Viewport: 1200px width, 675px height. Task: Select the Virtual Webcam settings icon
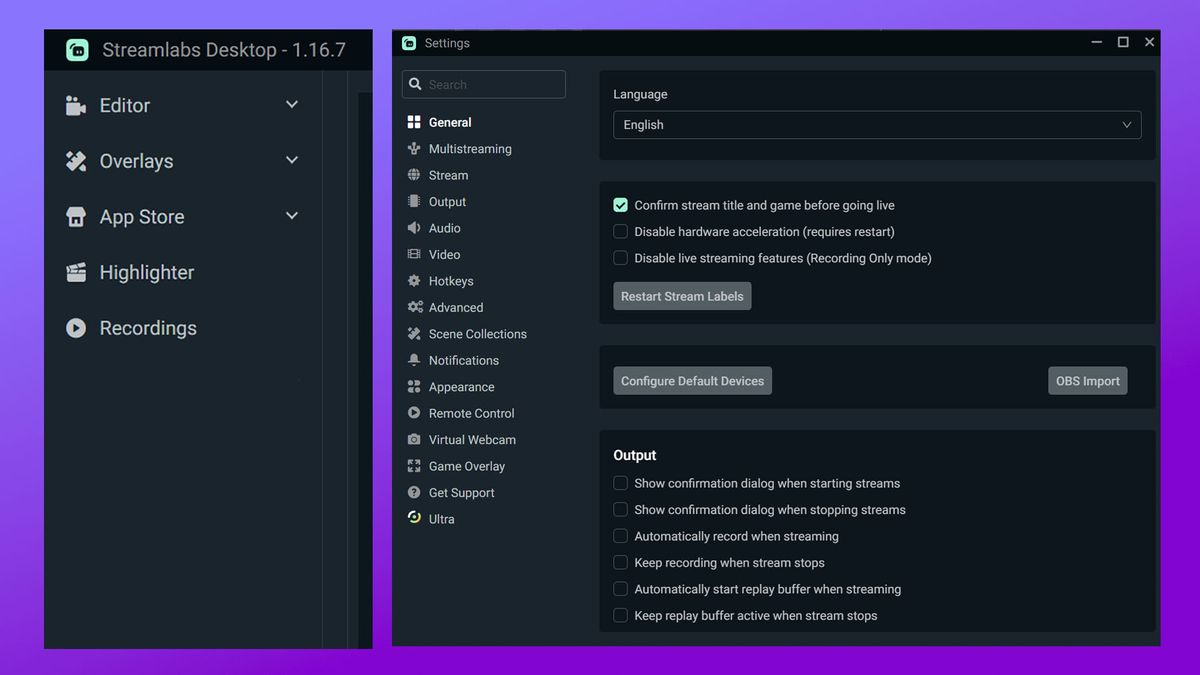[414, 439]
